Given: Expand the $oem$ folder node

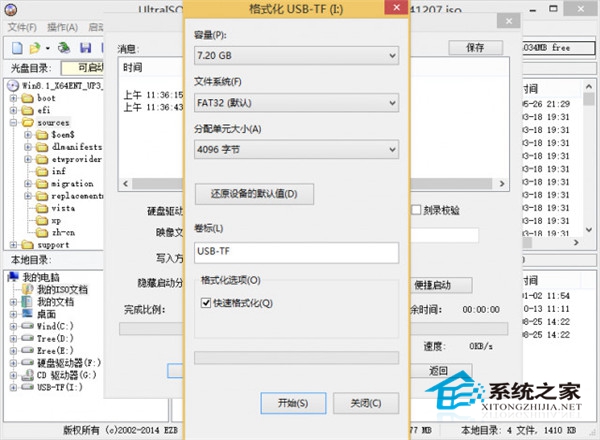Looking at the screenshot, I should (x=28, y=135).
